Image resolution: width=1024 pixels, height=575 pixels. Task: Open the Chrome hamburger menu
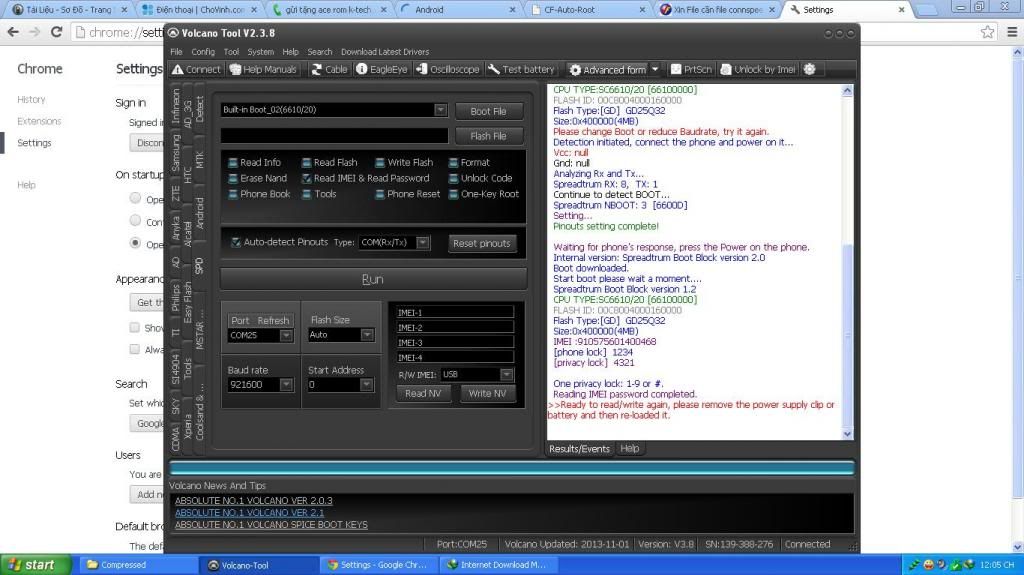(1012, 32)
